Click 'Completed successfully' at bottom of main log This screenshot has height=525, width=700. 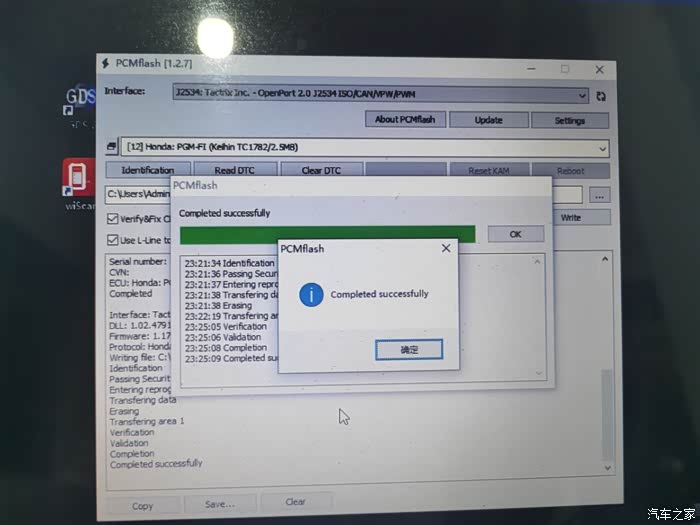click(156, 464)
